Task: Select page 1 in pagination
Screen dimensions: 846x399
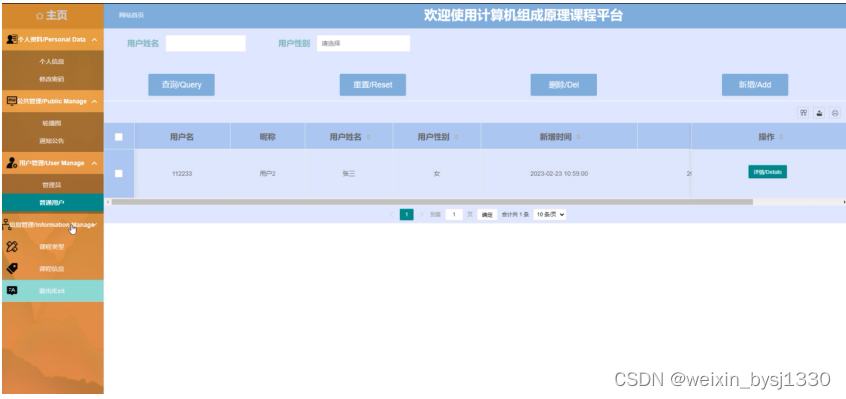Action: pos(406,215)
